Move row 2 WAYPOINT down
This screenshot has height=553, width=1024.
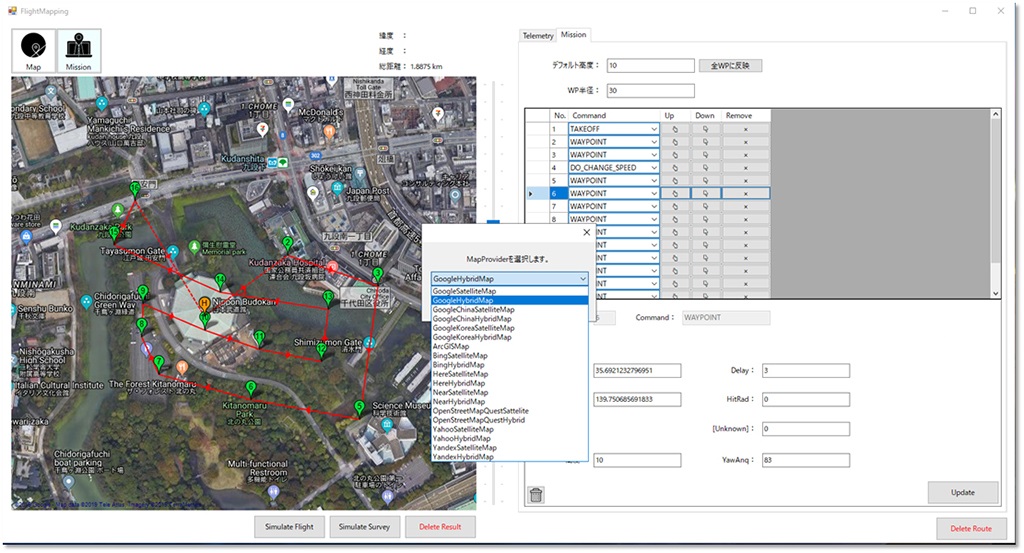click(x=705, y=142)
